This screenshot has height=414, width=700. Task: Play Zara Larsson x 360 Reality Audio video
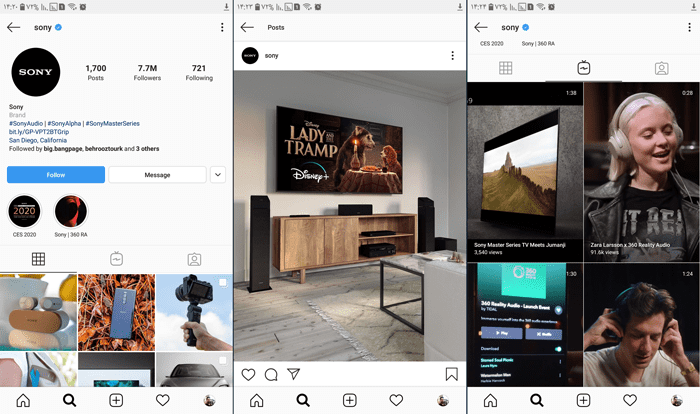click(642, 172)
